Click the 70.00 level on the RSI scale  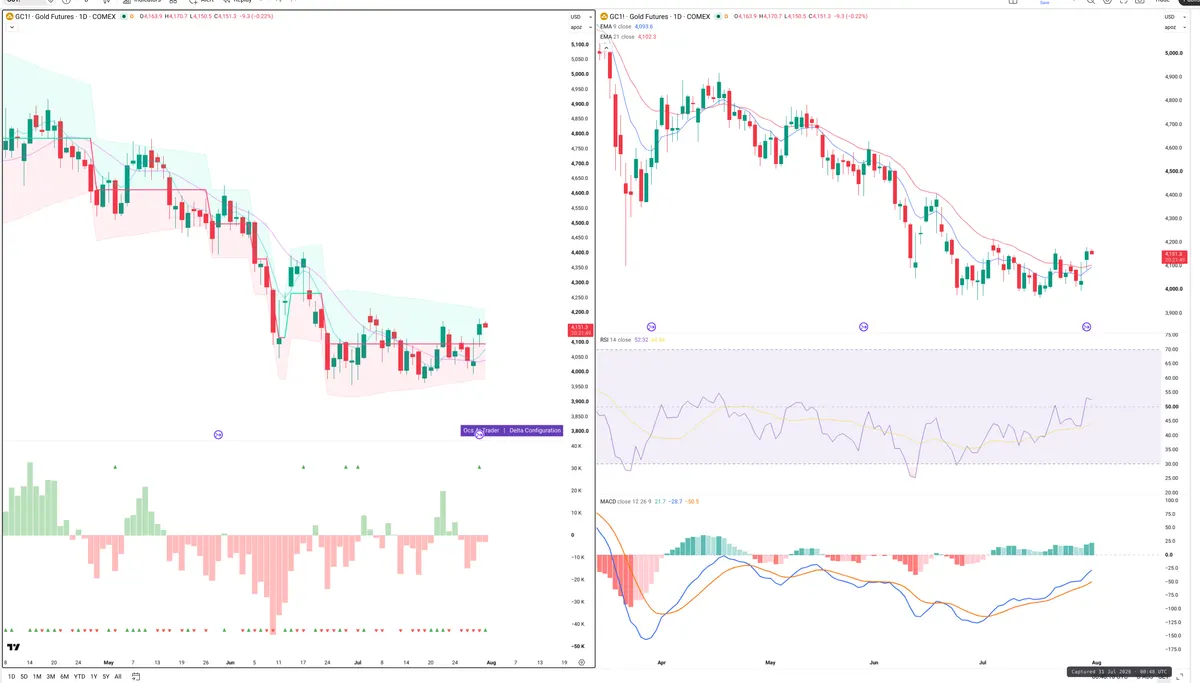click(1172, 350)
